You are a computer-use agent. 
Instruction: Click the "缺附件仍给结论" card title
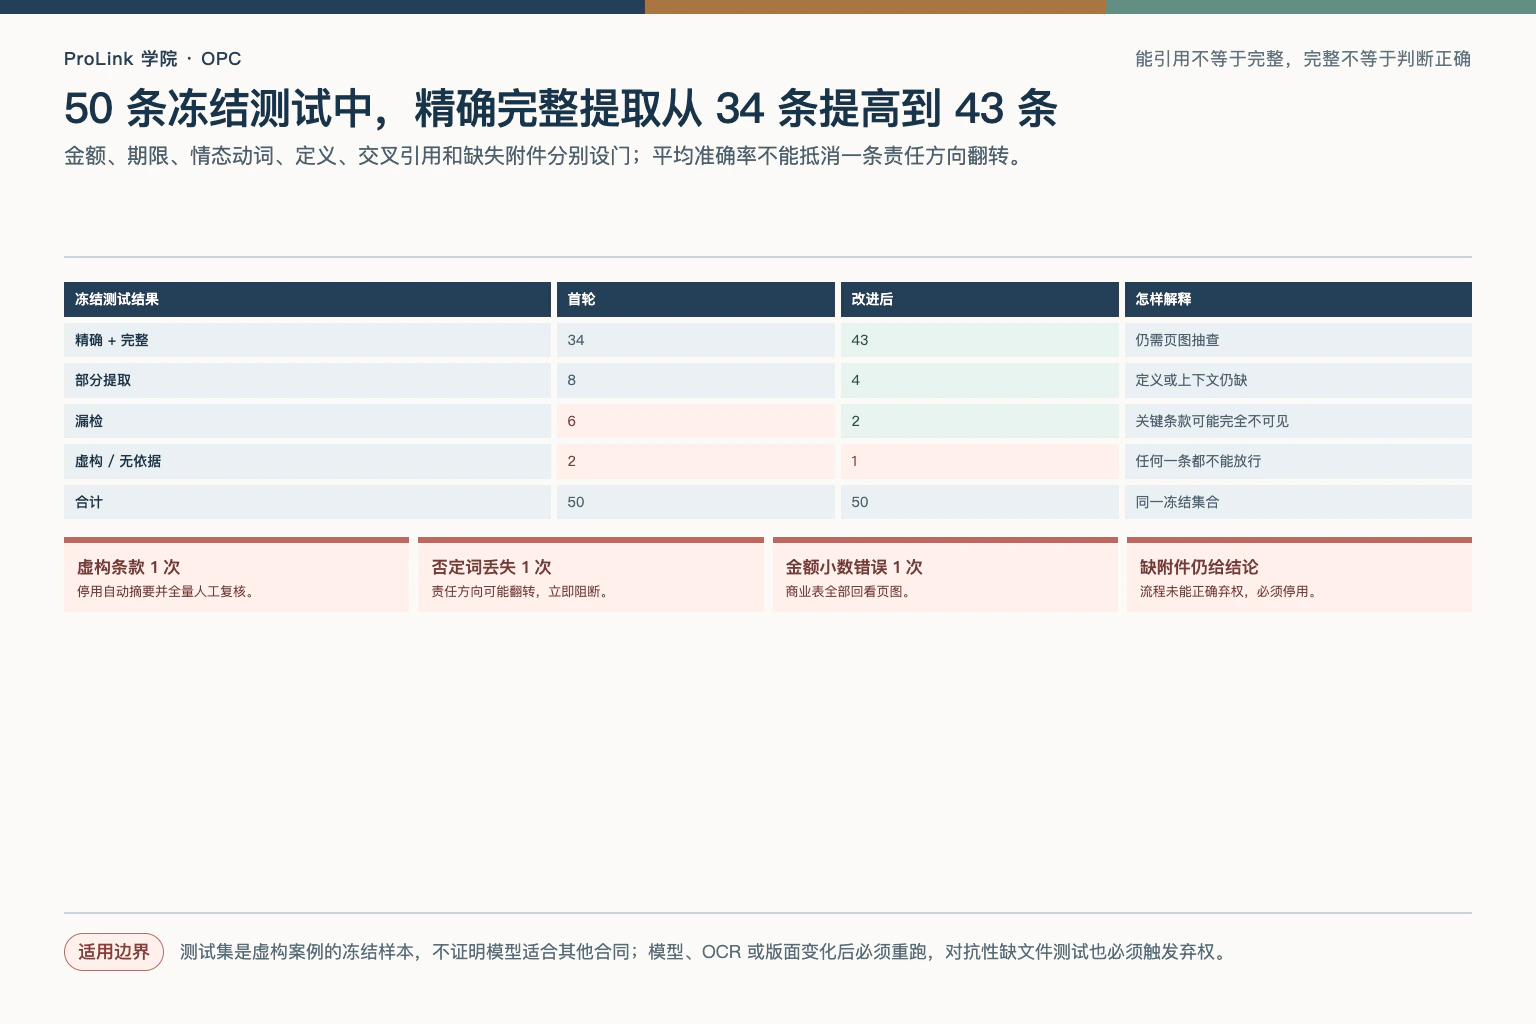tap(1199, 567)
